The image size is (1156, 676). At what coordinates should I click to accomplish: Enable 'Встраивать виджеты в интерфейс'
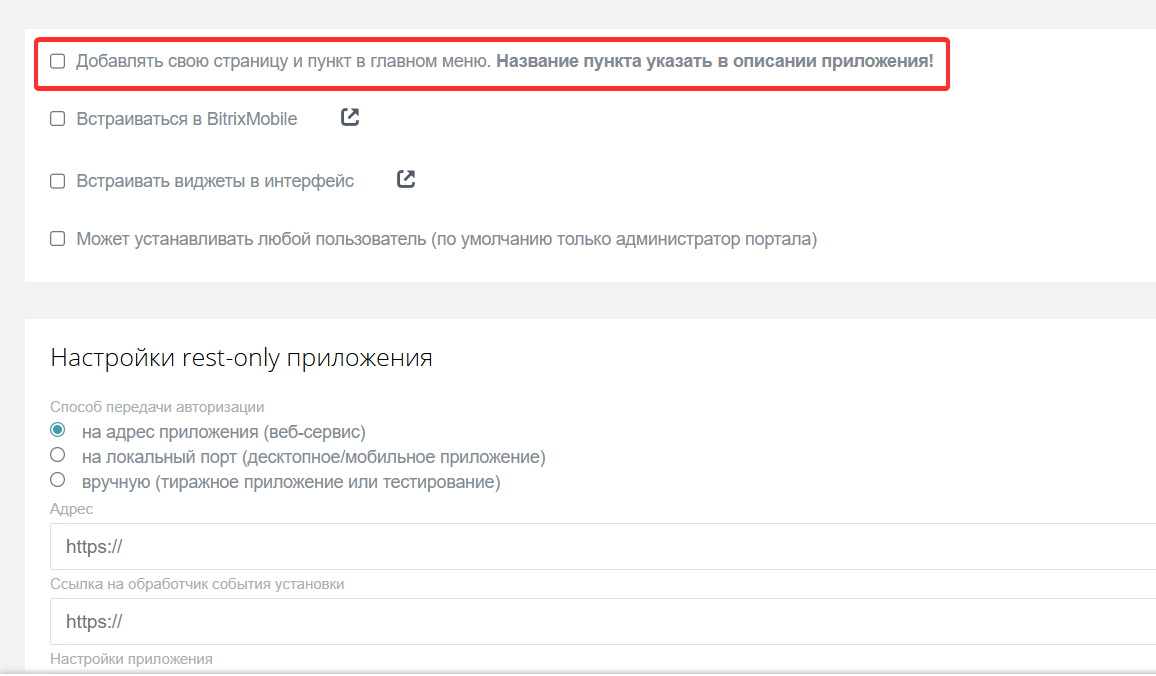click(57, 180)
